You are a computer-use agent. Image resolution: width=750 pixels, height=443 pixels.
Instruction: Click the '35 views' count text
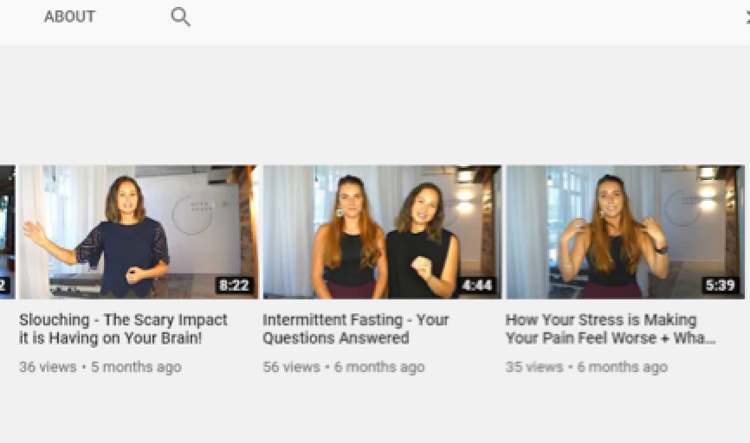[x=534, y=367]
